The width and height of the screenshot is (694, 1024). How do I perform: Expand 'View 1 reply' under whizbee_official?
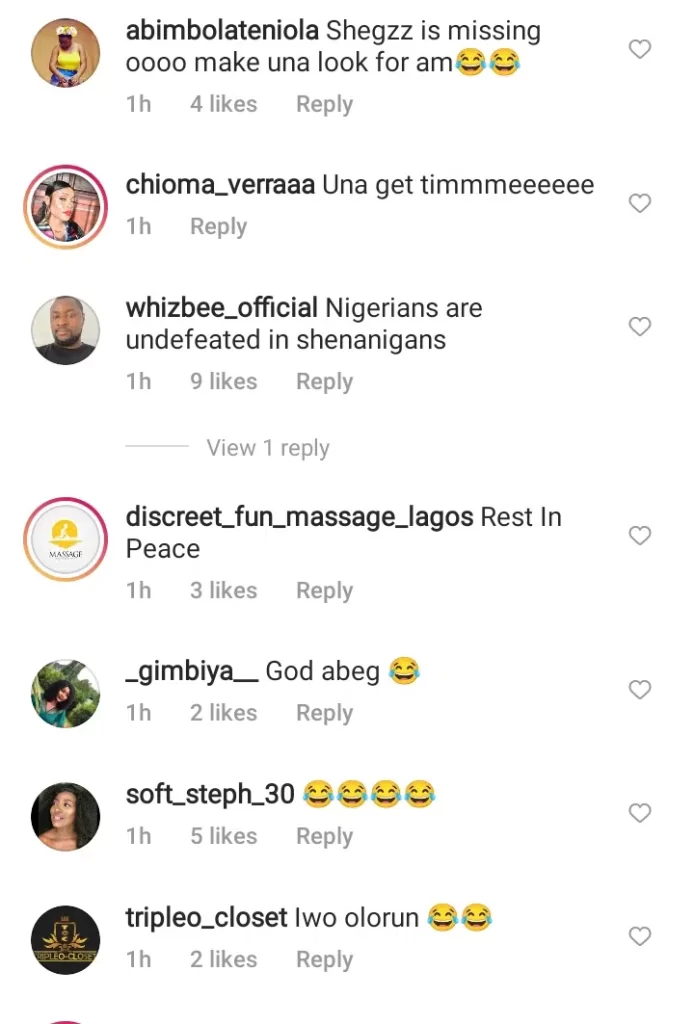(267, 448)
